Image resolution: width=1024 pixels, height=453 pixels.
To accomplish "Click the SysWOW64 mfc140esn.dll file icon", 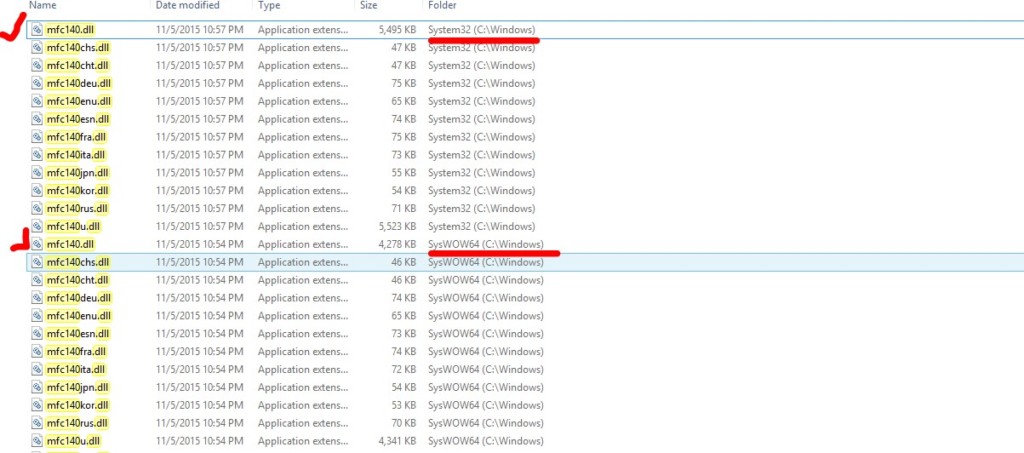I will [x=37, y=334].
